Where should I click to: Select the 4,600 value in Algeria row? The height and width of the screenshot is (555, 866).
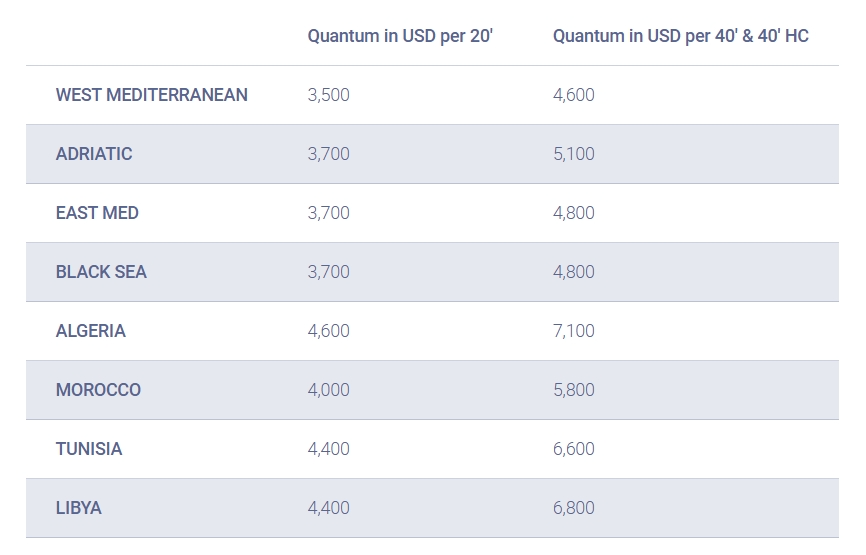329,331
